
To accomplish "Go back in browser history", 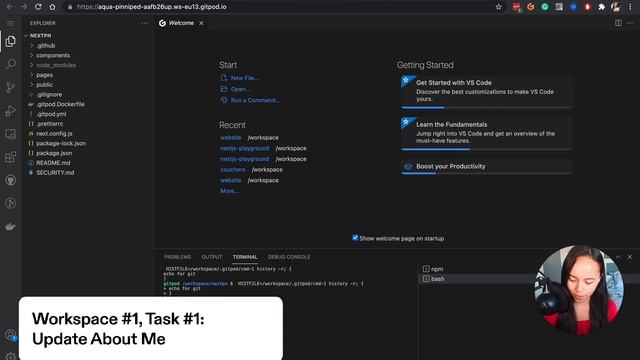I will pos(9,7).
